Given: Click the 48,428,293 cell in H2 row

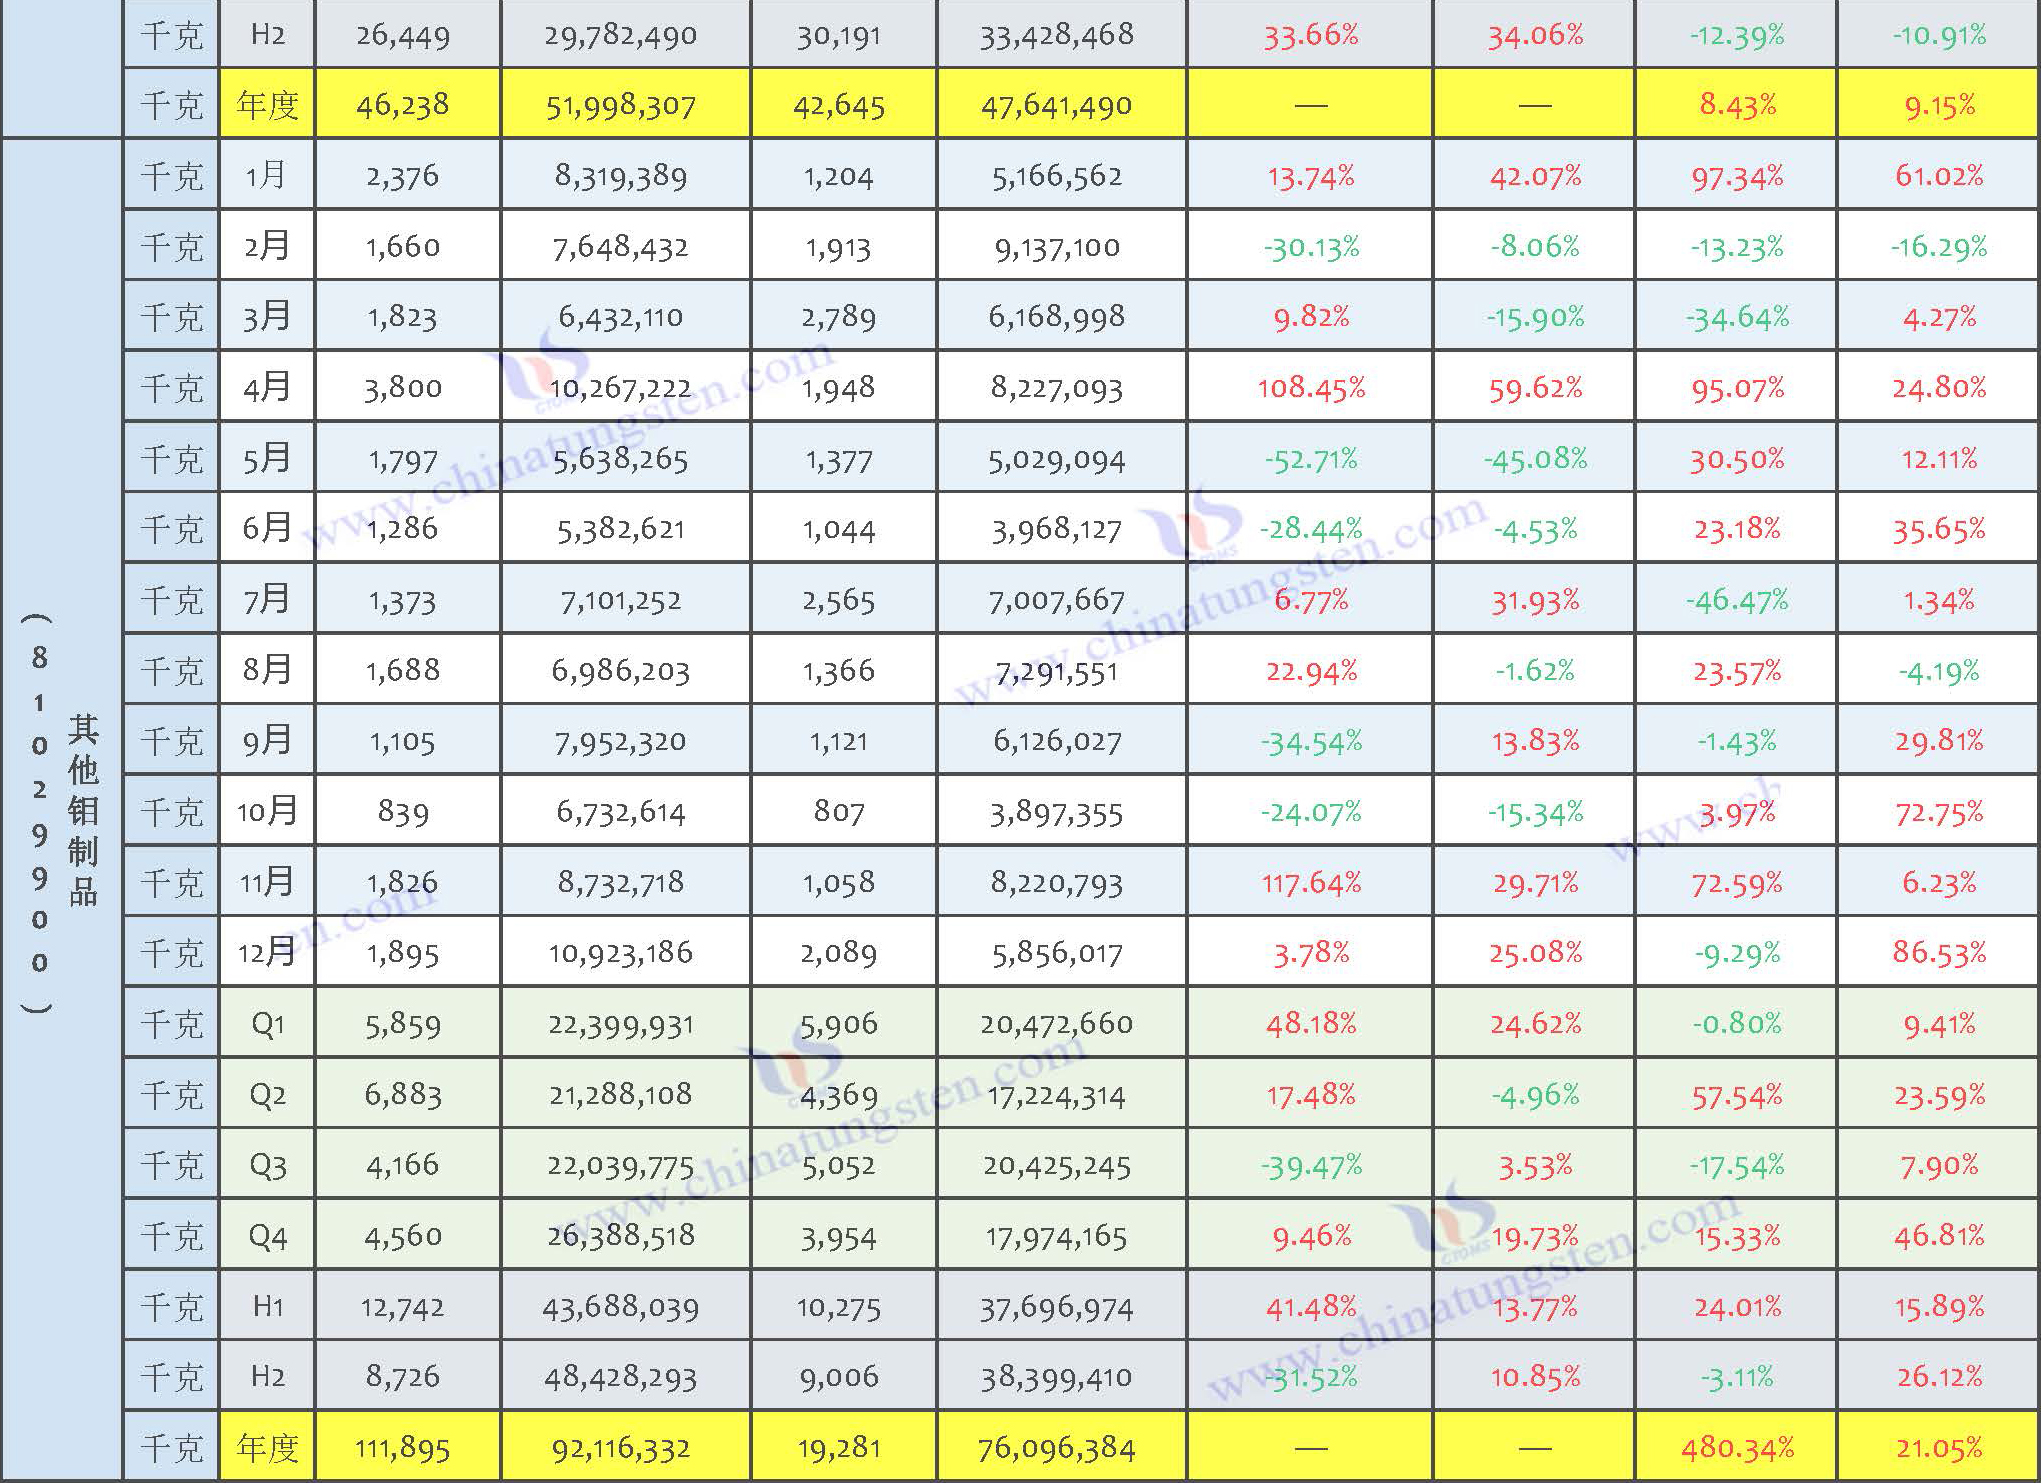Looking at the screenshot, I should 620,1377.
